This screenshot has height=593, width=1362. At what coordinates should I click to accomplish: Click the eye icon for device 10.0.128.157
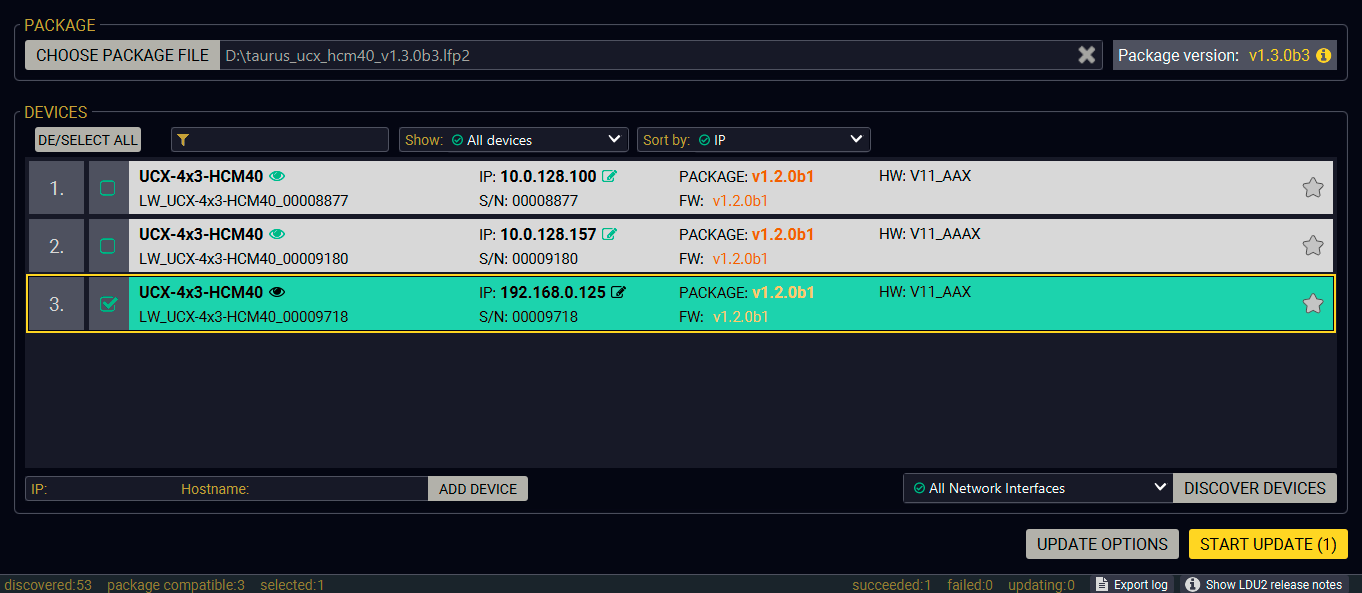pyautogui.click(x=277, y=235)
